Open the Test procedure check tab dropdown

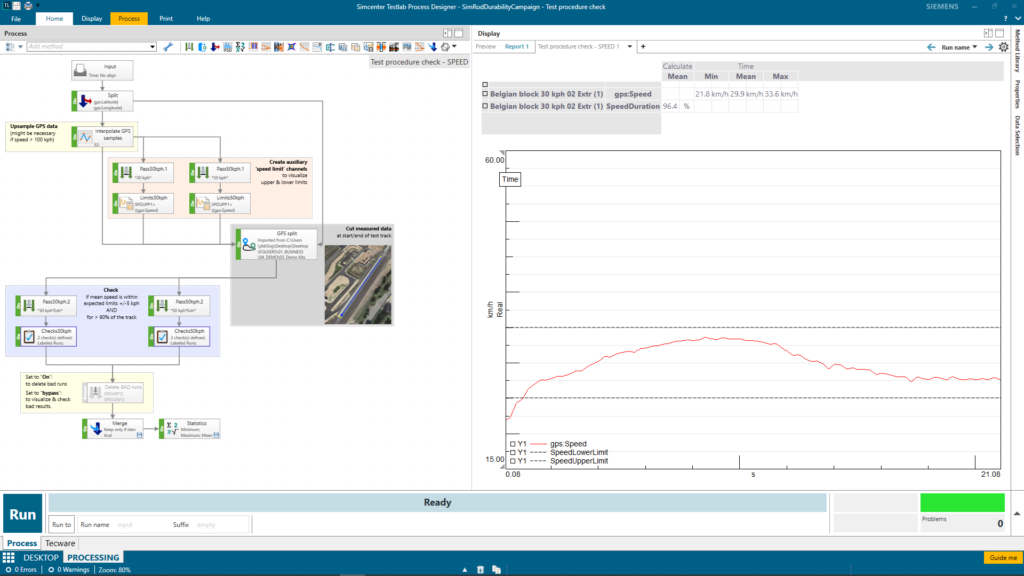point(629,47)
